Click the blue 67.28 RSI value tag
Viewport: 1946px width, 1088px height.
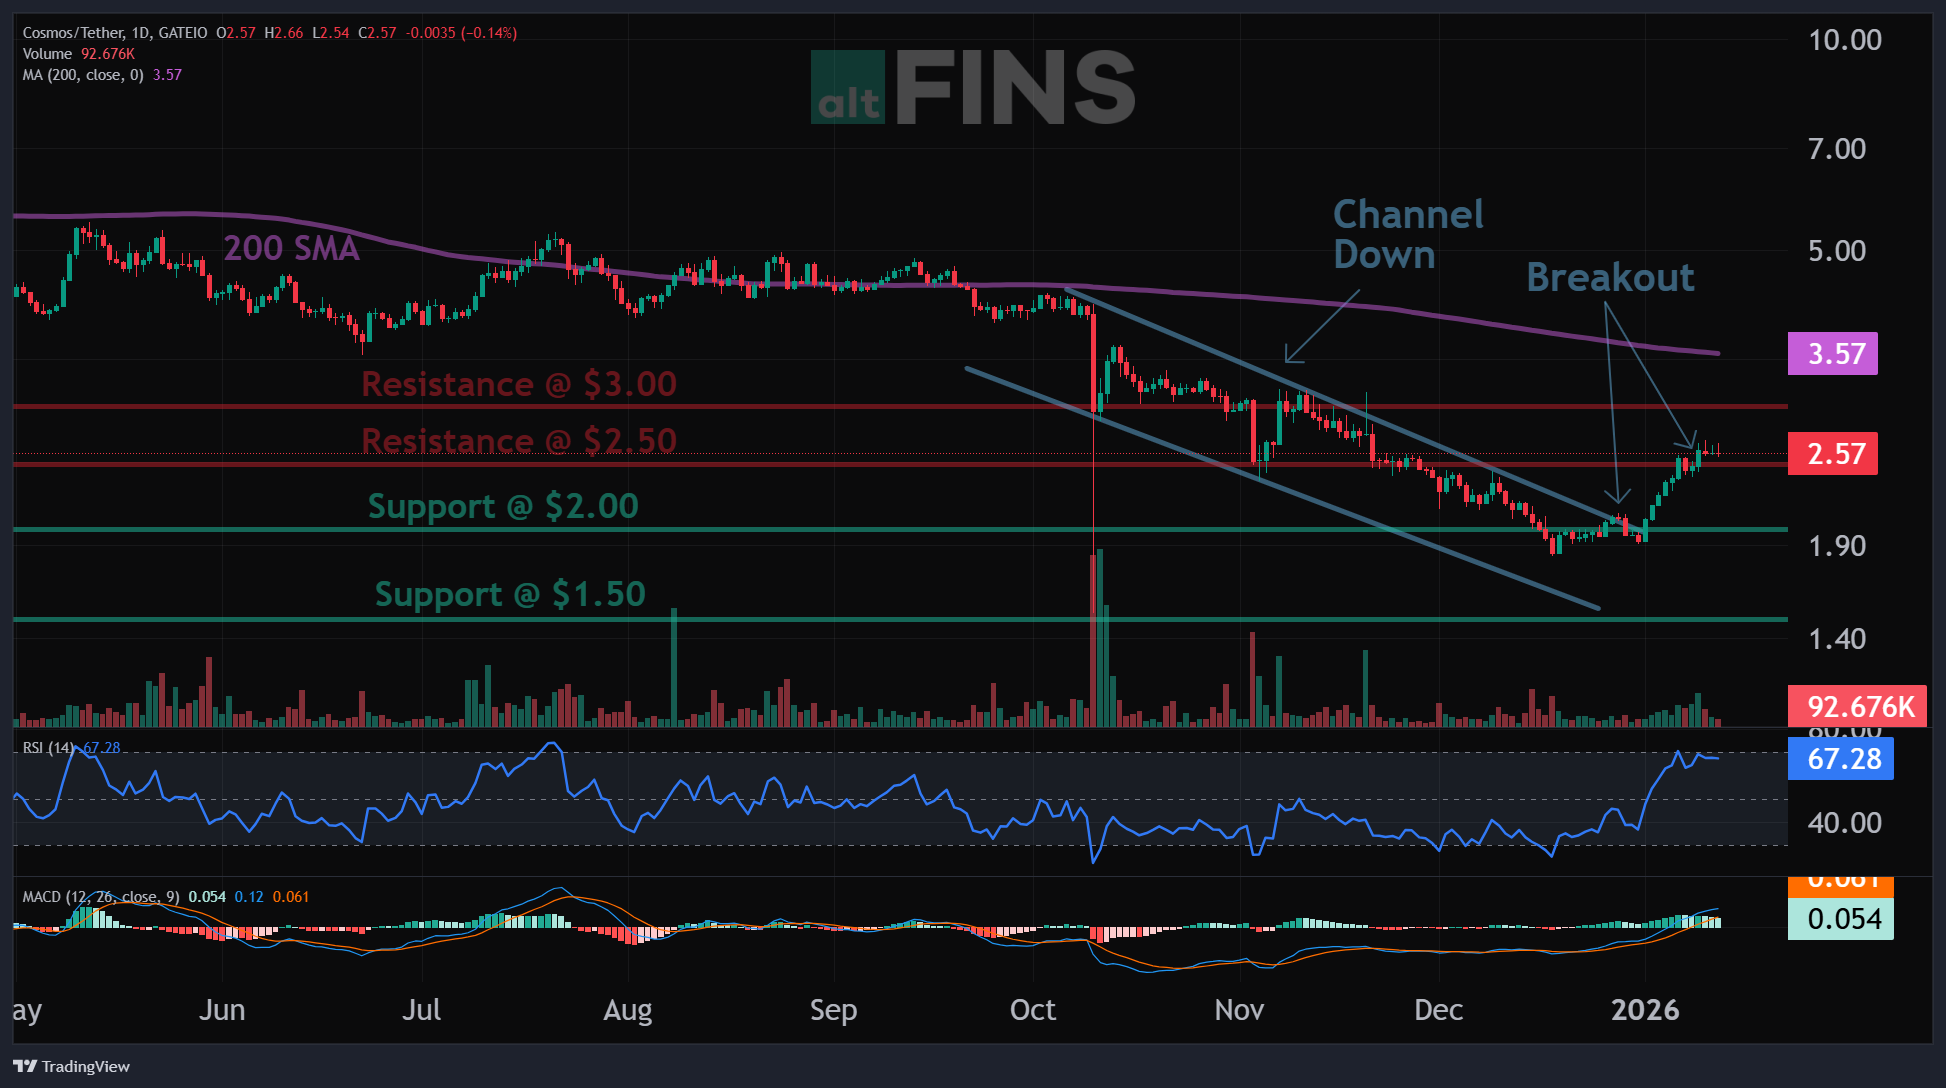click(1842, 759)
